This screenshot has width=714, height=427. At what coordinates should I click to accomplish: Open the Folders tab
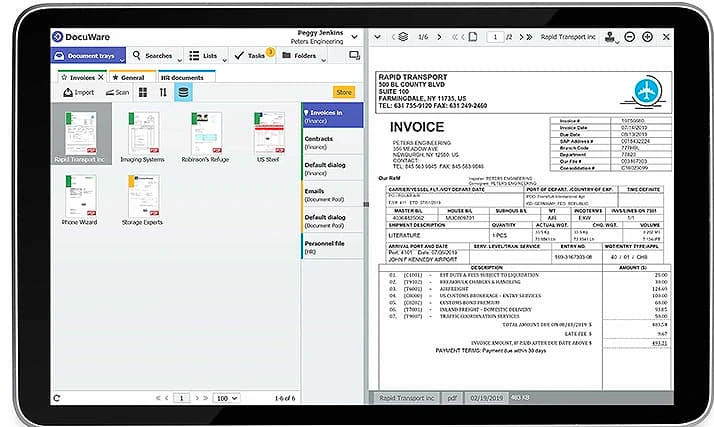[299, 56]
